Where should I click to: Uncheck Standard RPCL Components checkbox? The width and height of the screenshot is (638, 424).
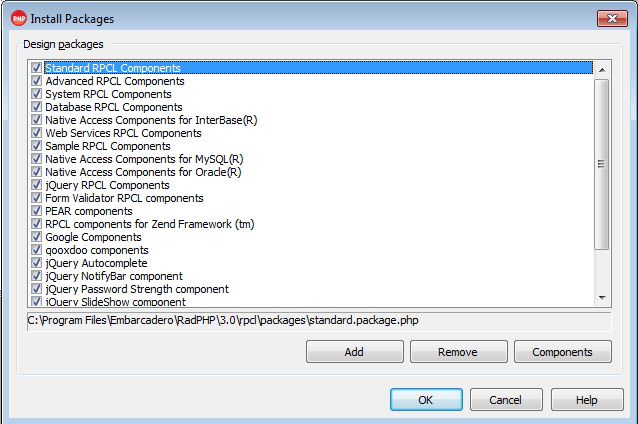(36, 68)
